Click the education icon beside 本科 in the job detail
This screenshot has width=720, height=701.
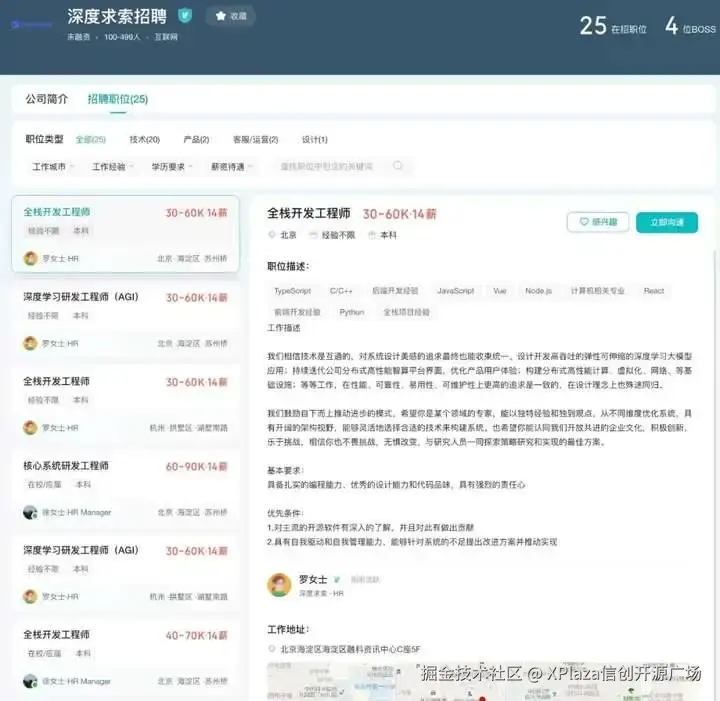coord(372,235)
